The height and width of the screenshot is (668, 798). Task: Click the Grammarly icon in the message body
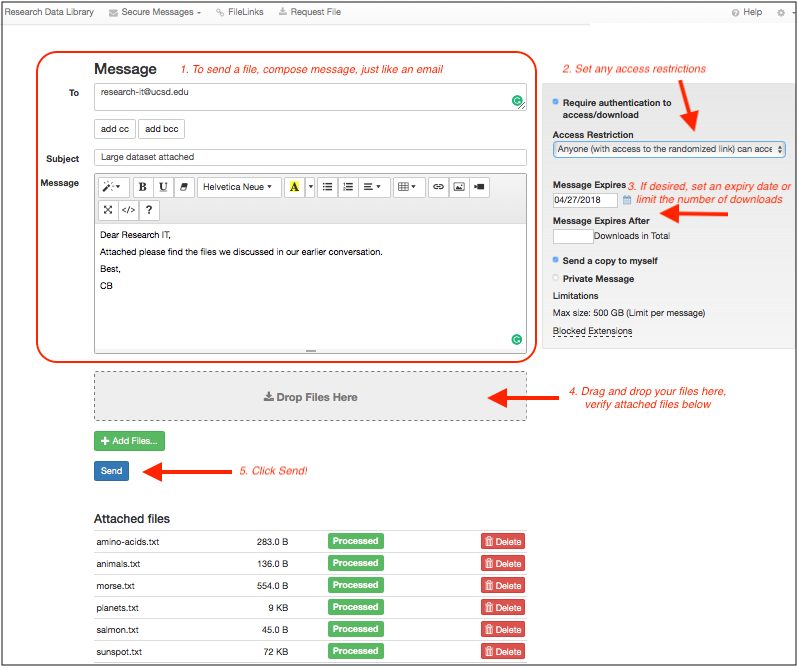(517, 340)
